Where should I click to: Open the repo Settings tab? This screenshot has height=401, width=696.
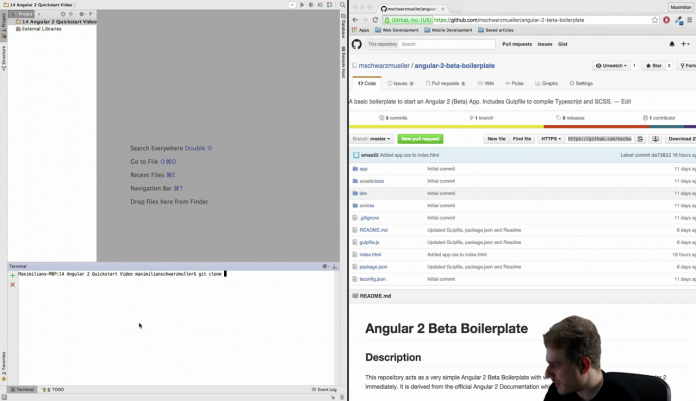click(x=581, y=83)
